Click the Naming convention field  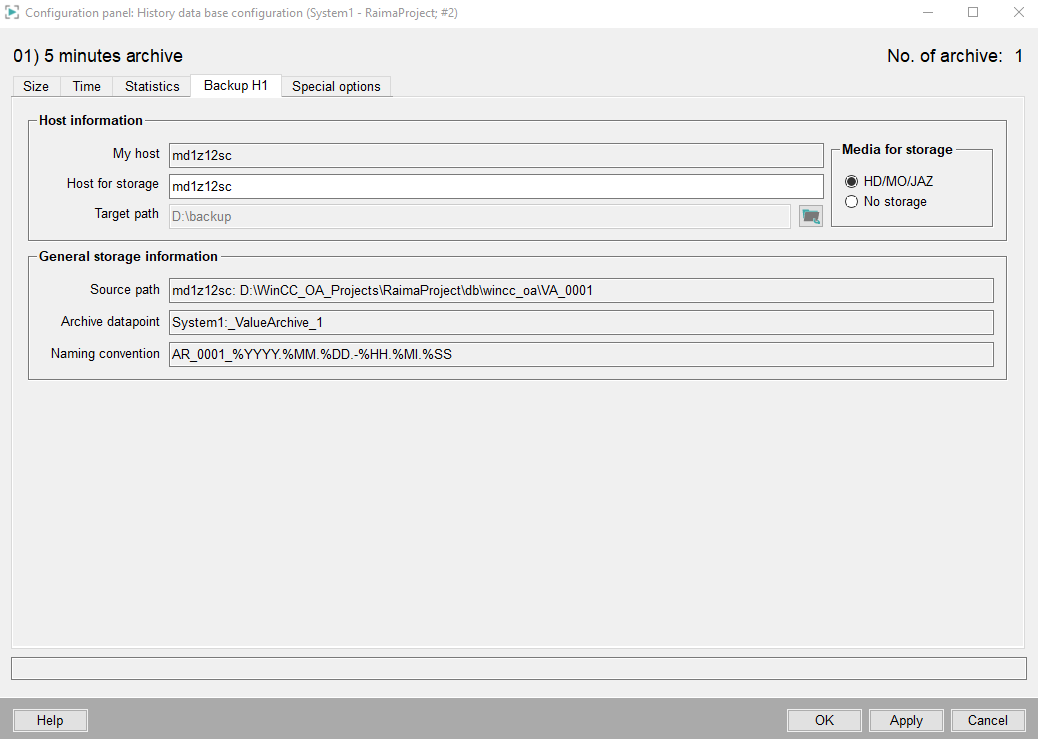[x=580, y=354]
